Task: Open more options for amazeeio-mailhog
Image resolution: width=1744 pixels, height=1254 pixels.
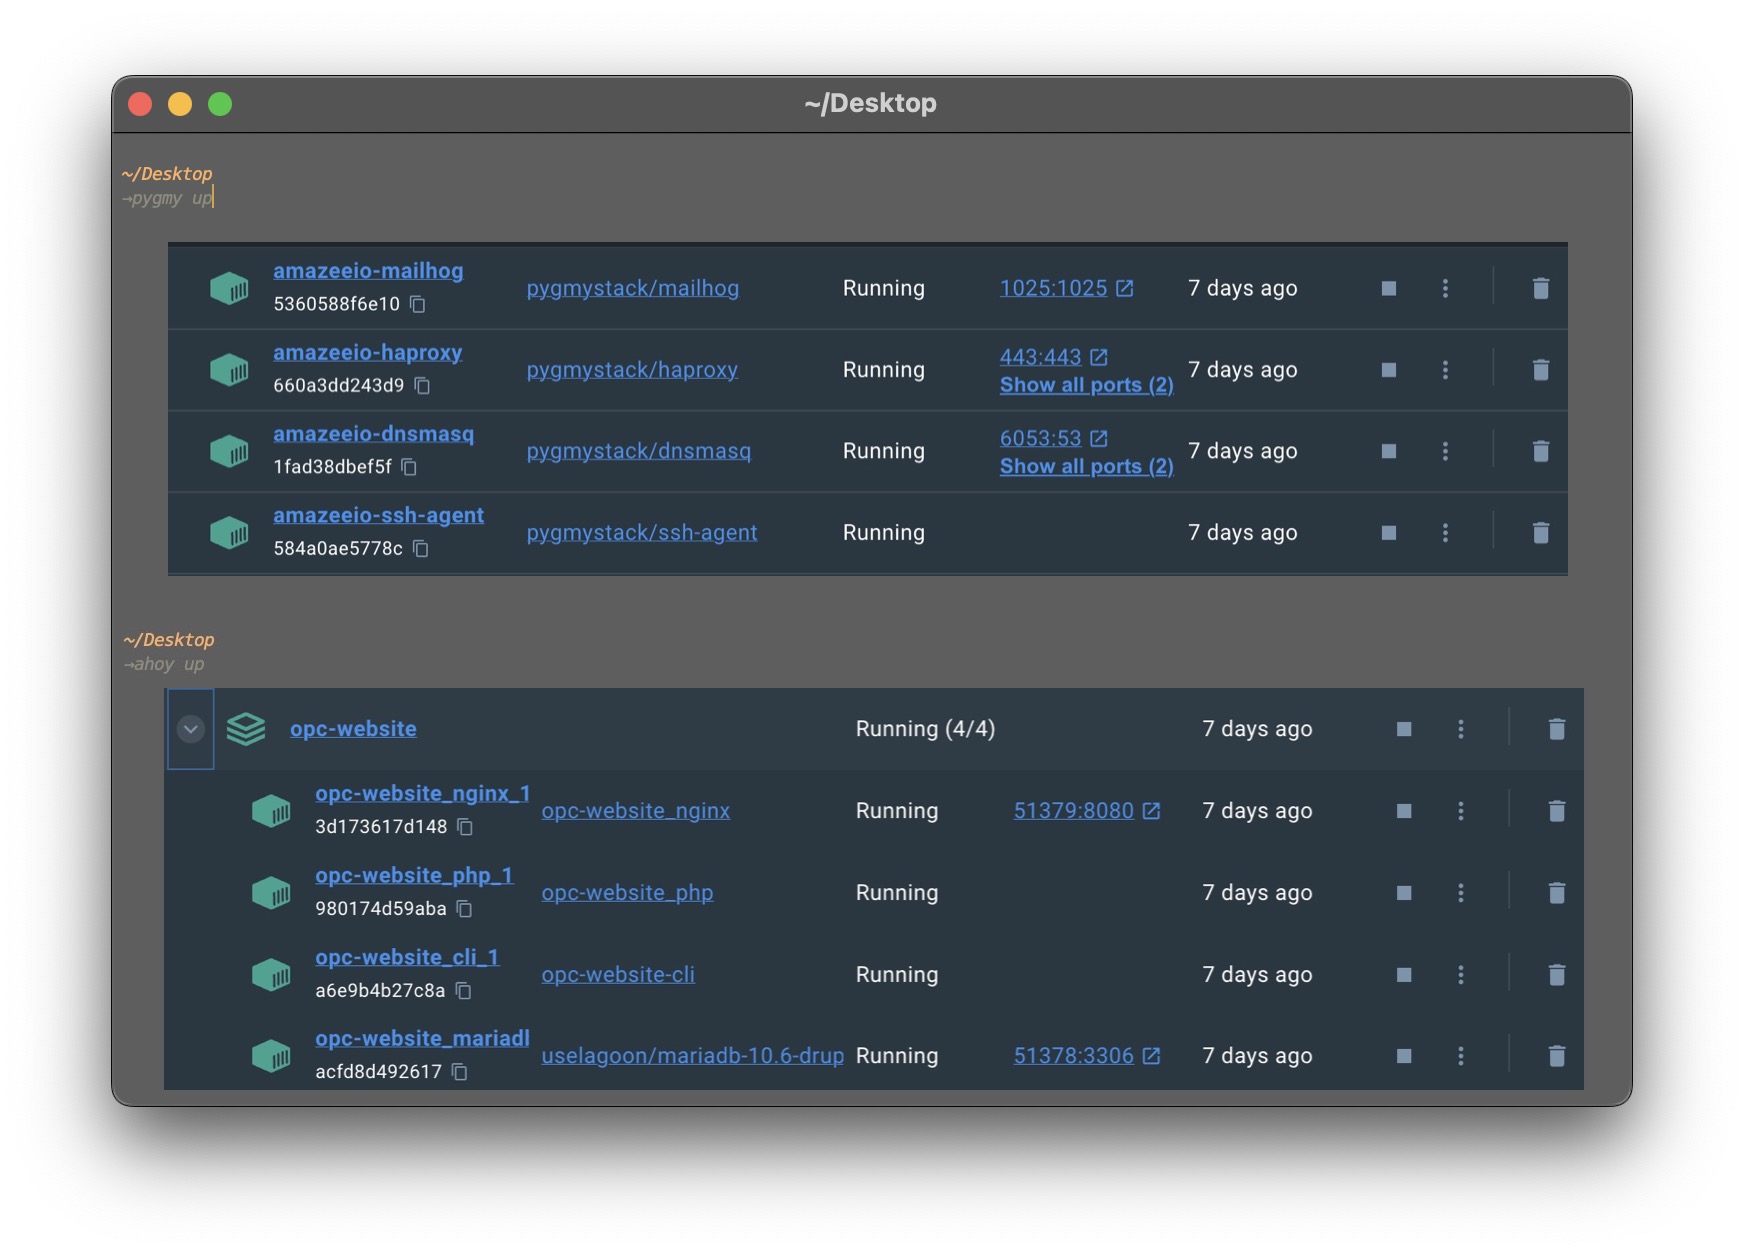Action: 1445,288
